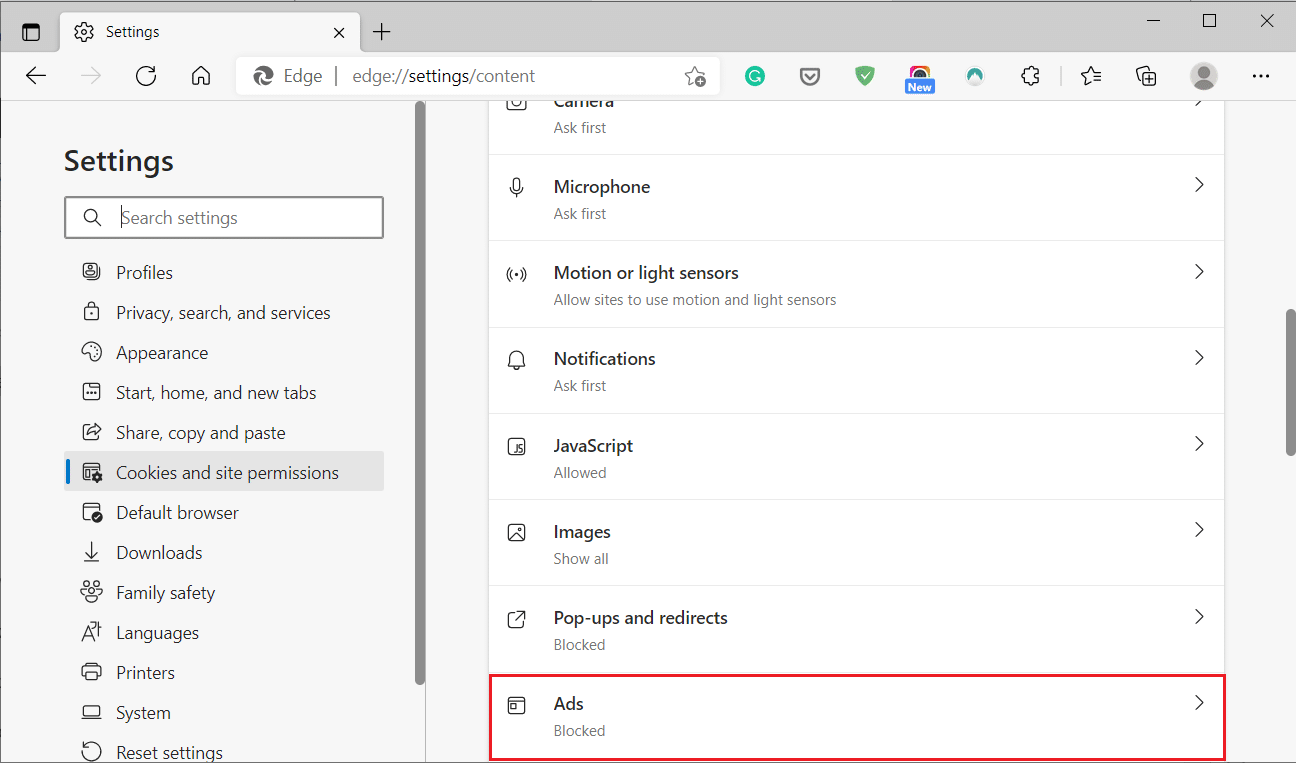
Task: Open the Extensions puzzle piece icon
Action: click(x=1030, y=76)
